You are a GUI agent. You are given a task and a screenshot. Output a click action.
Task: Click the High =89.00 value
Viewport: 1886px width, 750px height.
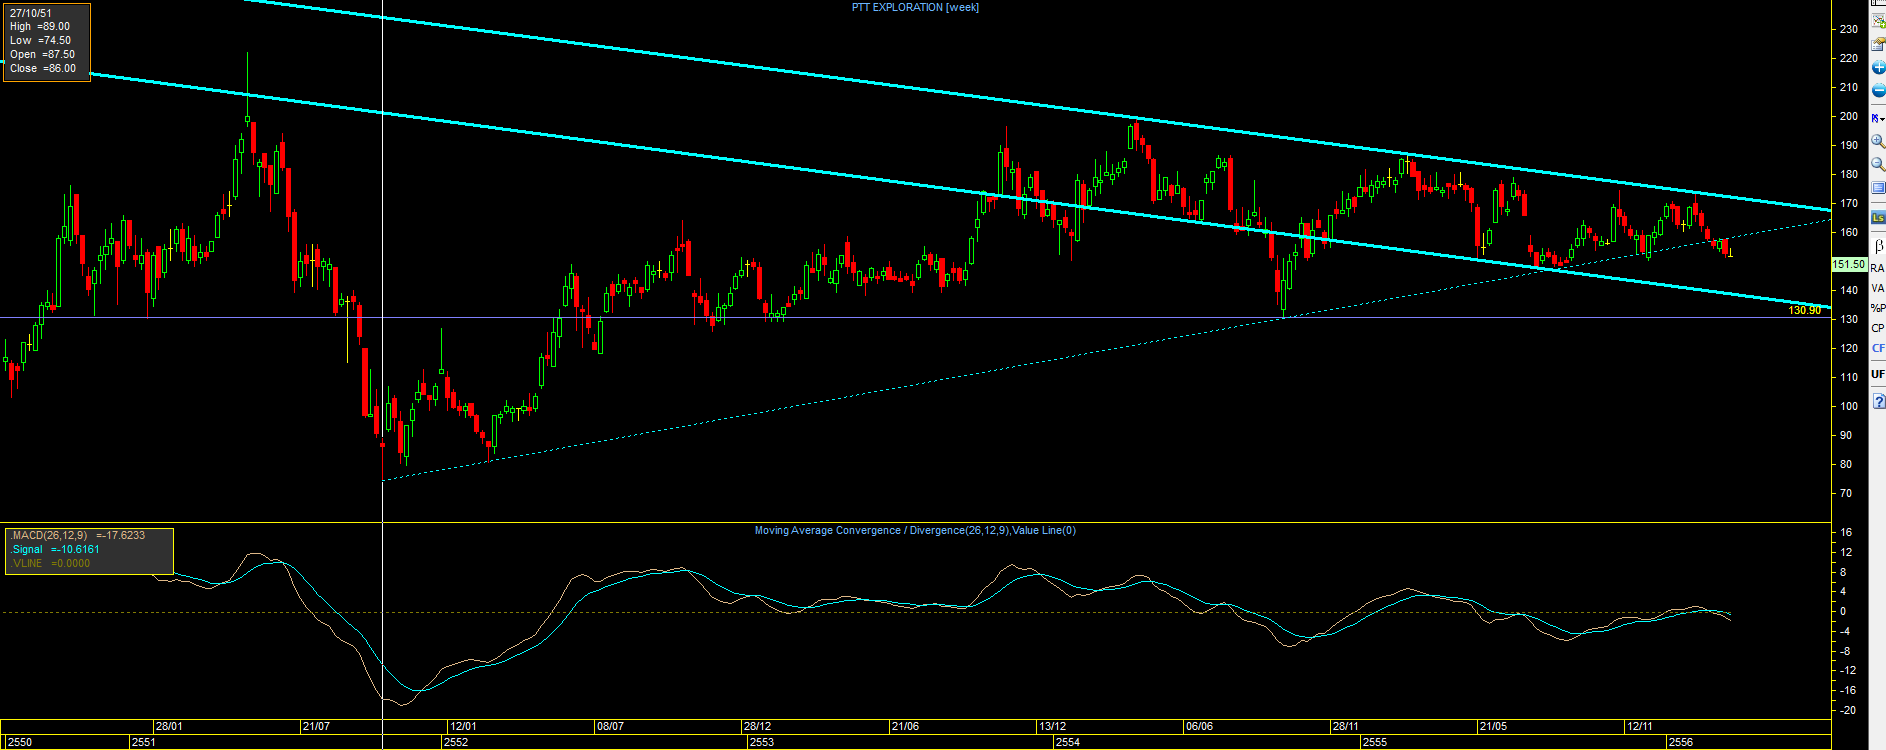click(x=40, y=27)
